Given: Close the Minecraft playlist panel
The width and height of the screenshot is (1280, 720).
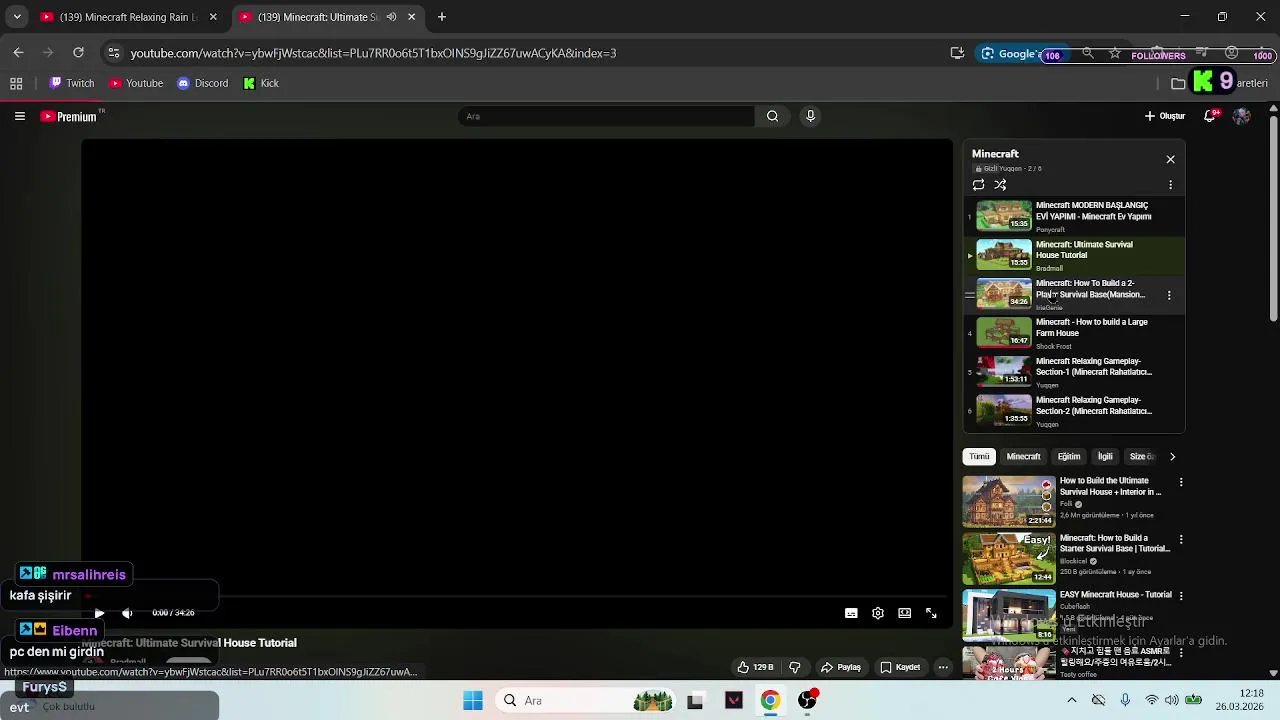Looking at the screenshot, I should click(x=1170, y=159).
